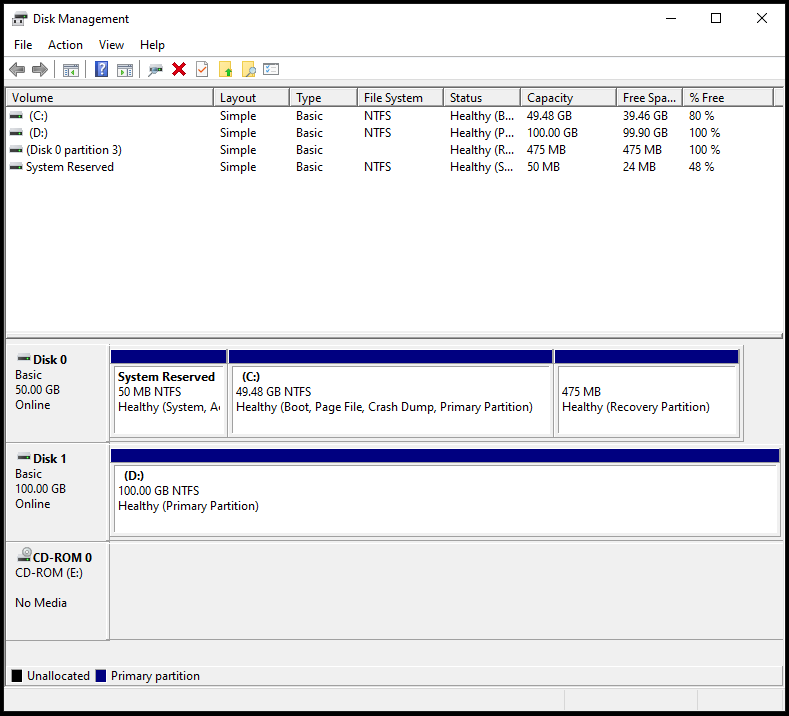Close the Disk Management window
This screenshot has height=716, width=789.
[x=762, y=19]
